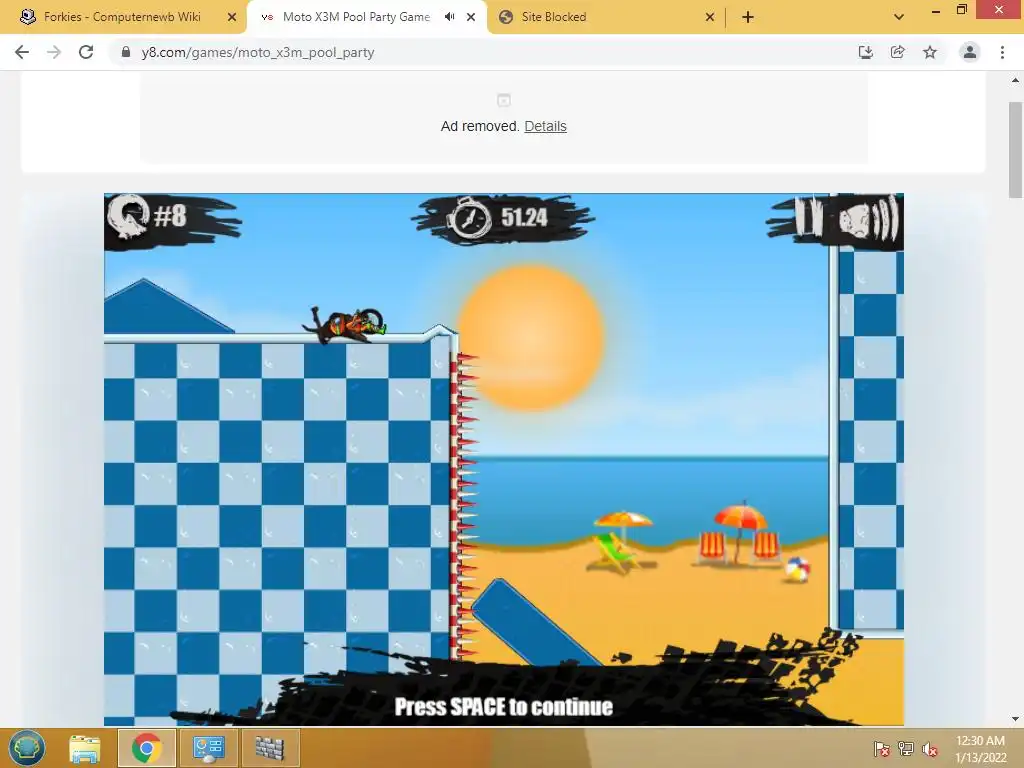Restore down the Chrome window
1024x768 pixels.
[961, 10]
